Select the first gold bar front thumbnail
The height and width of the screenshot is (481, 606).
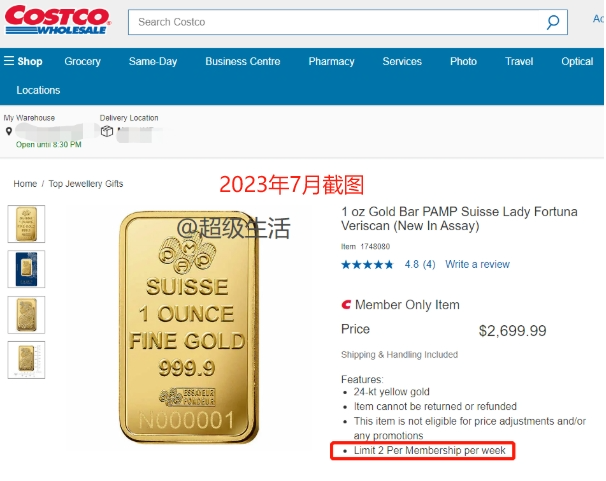tap(26, 224)
